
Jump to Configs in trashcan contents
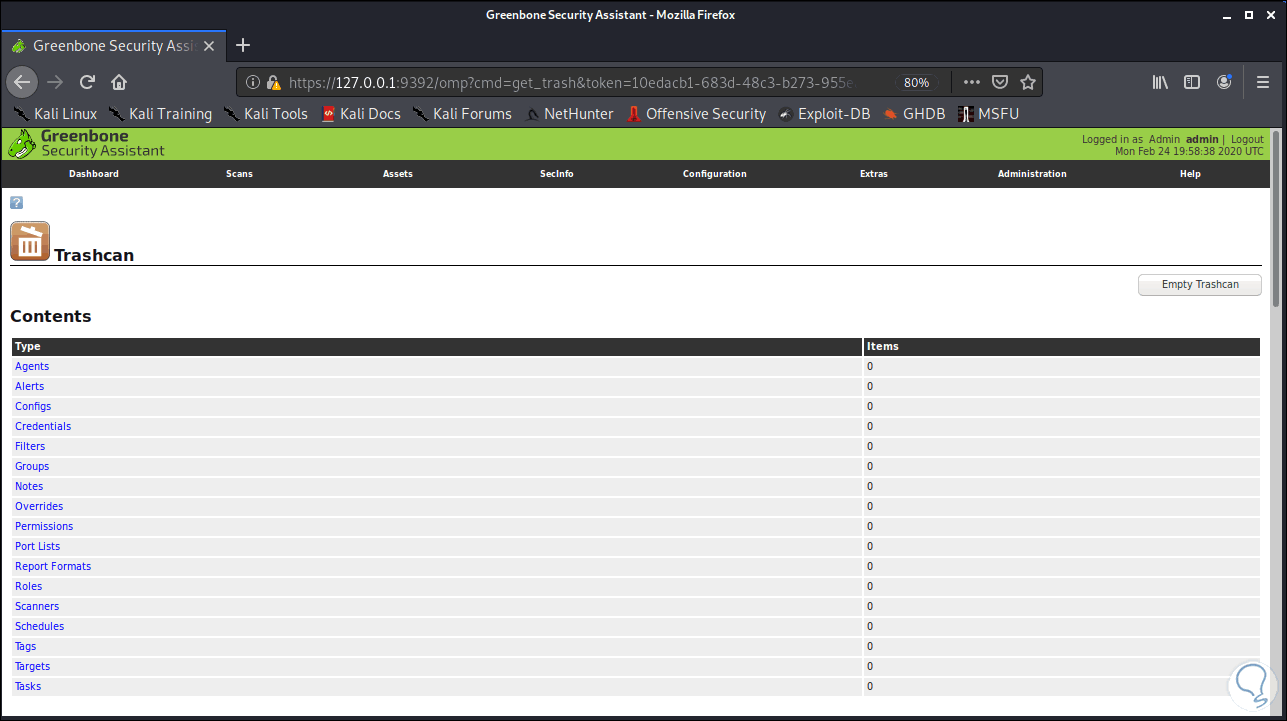33,406
